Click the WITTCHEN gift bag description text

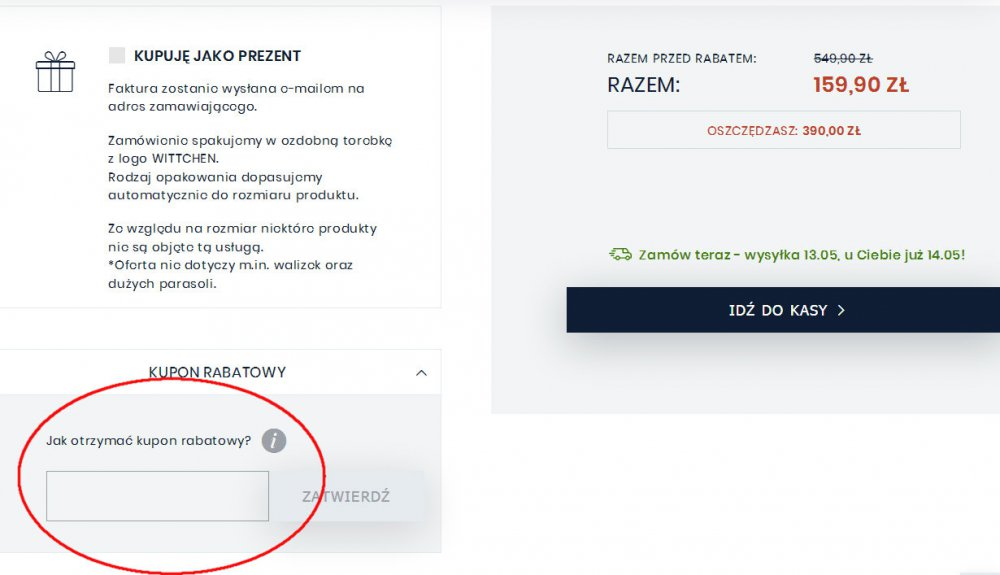[x=250, y=149]
